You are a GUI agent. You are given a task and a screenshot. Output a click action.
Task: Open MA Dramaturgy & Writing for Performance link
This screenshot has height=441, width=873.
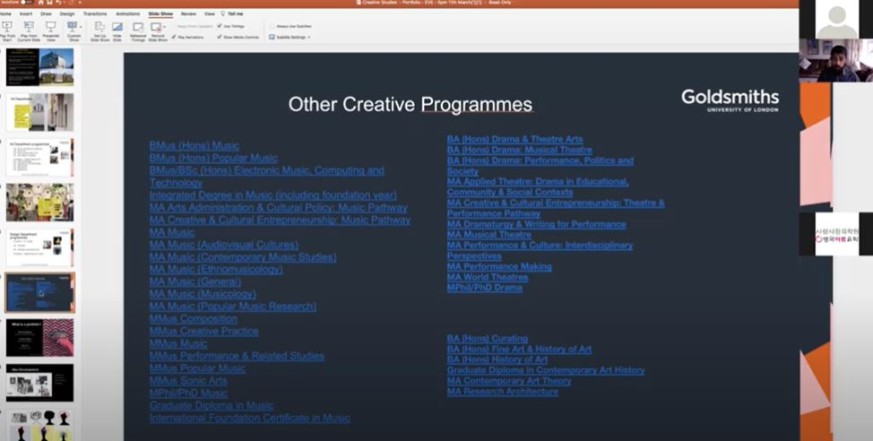pyautogui.click(x=536, y=224)
